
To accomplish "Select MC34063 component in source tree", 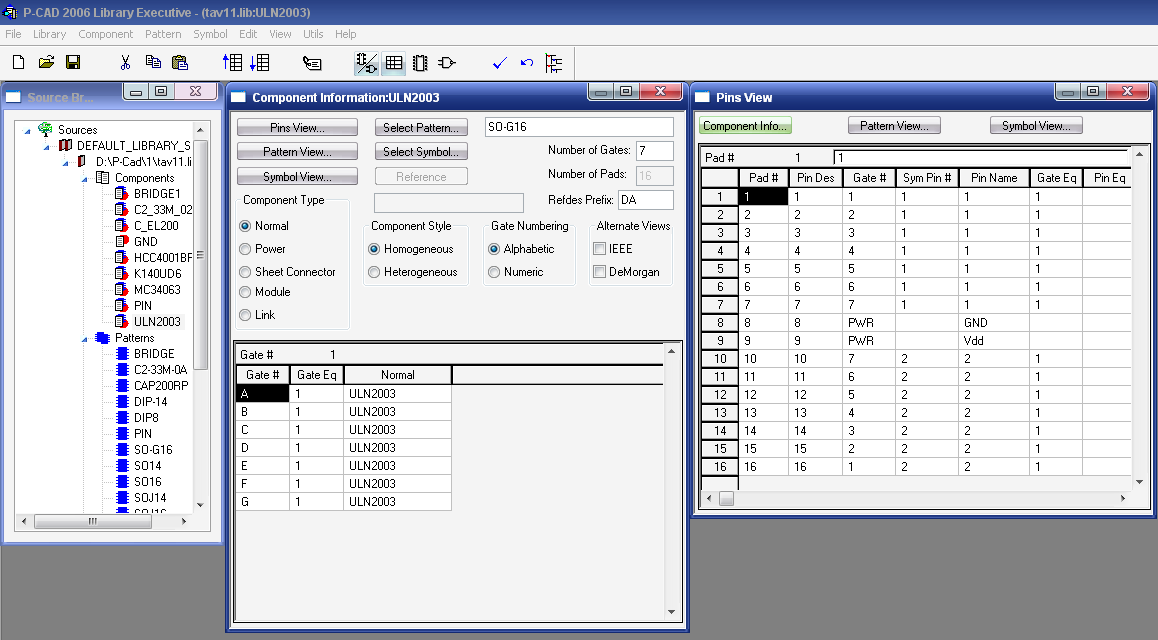I will 157,289.
